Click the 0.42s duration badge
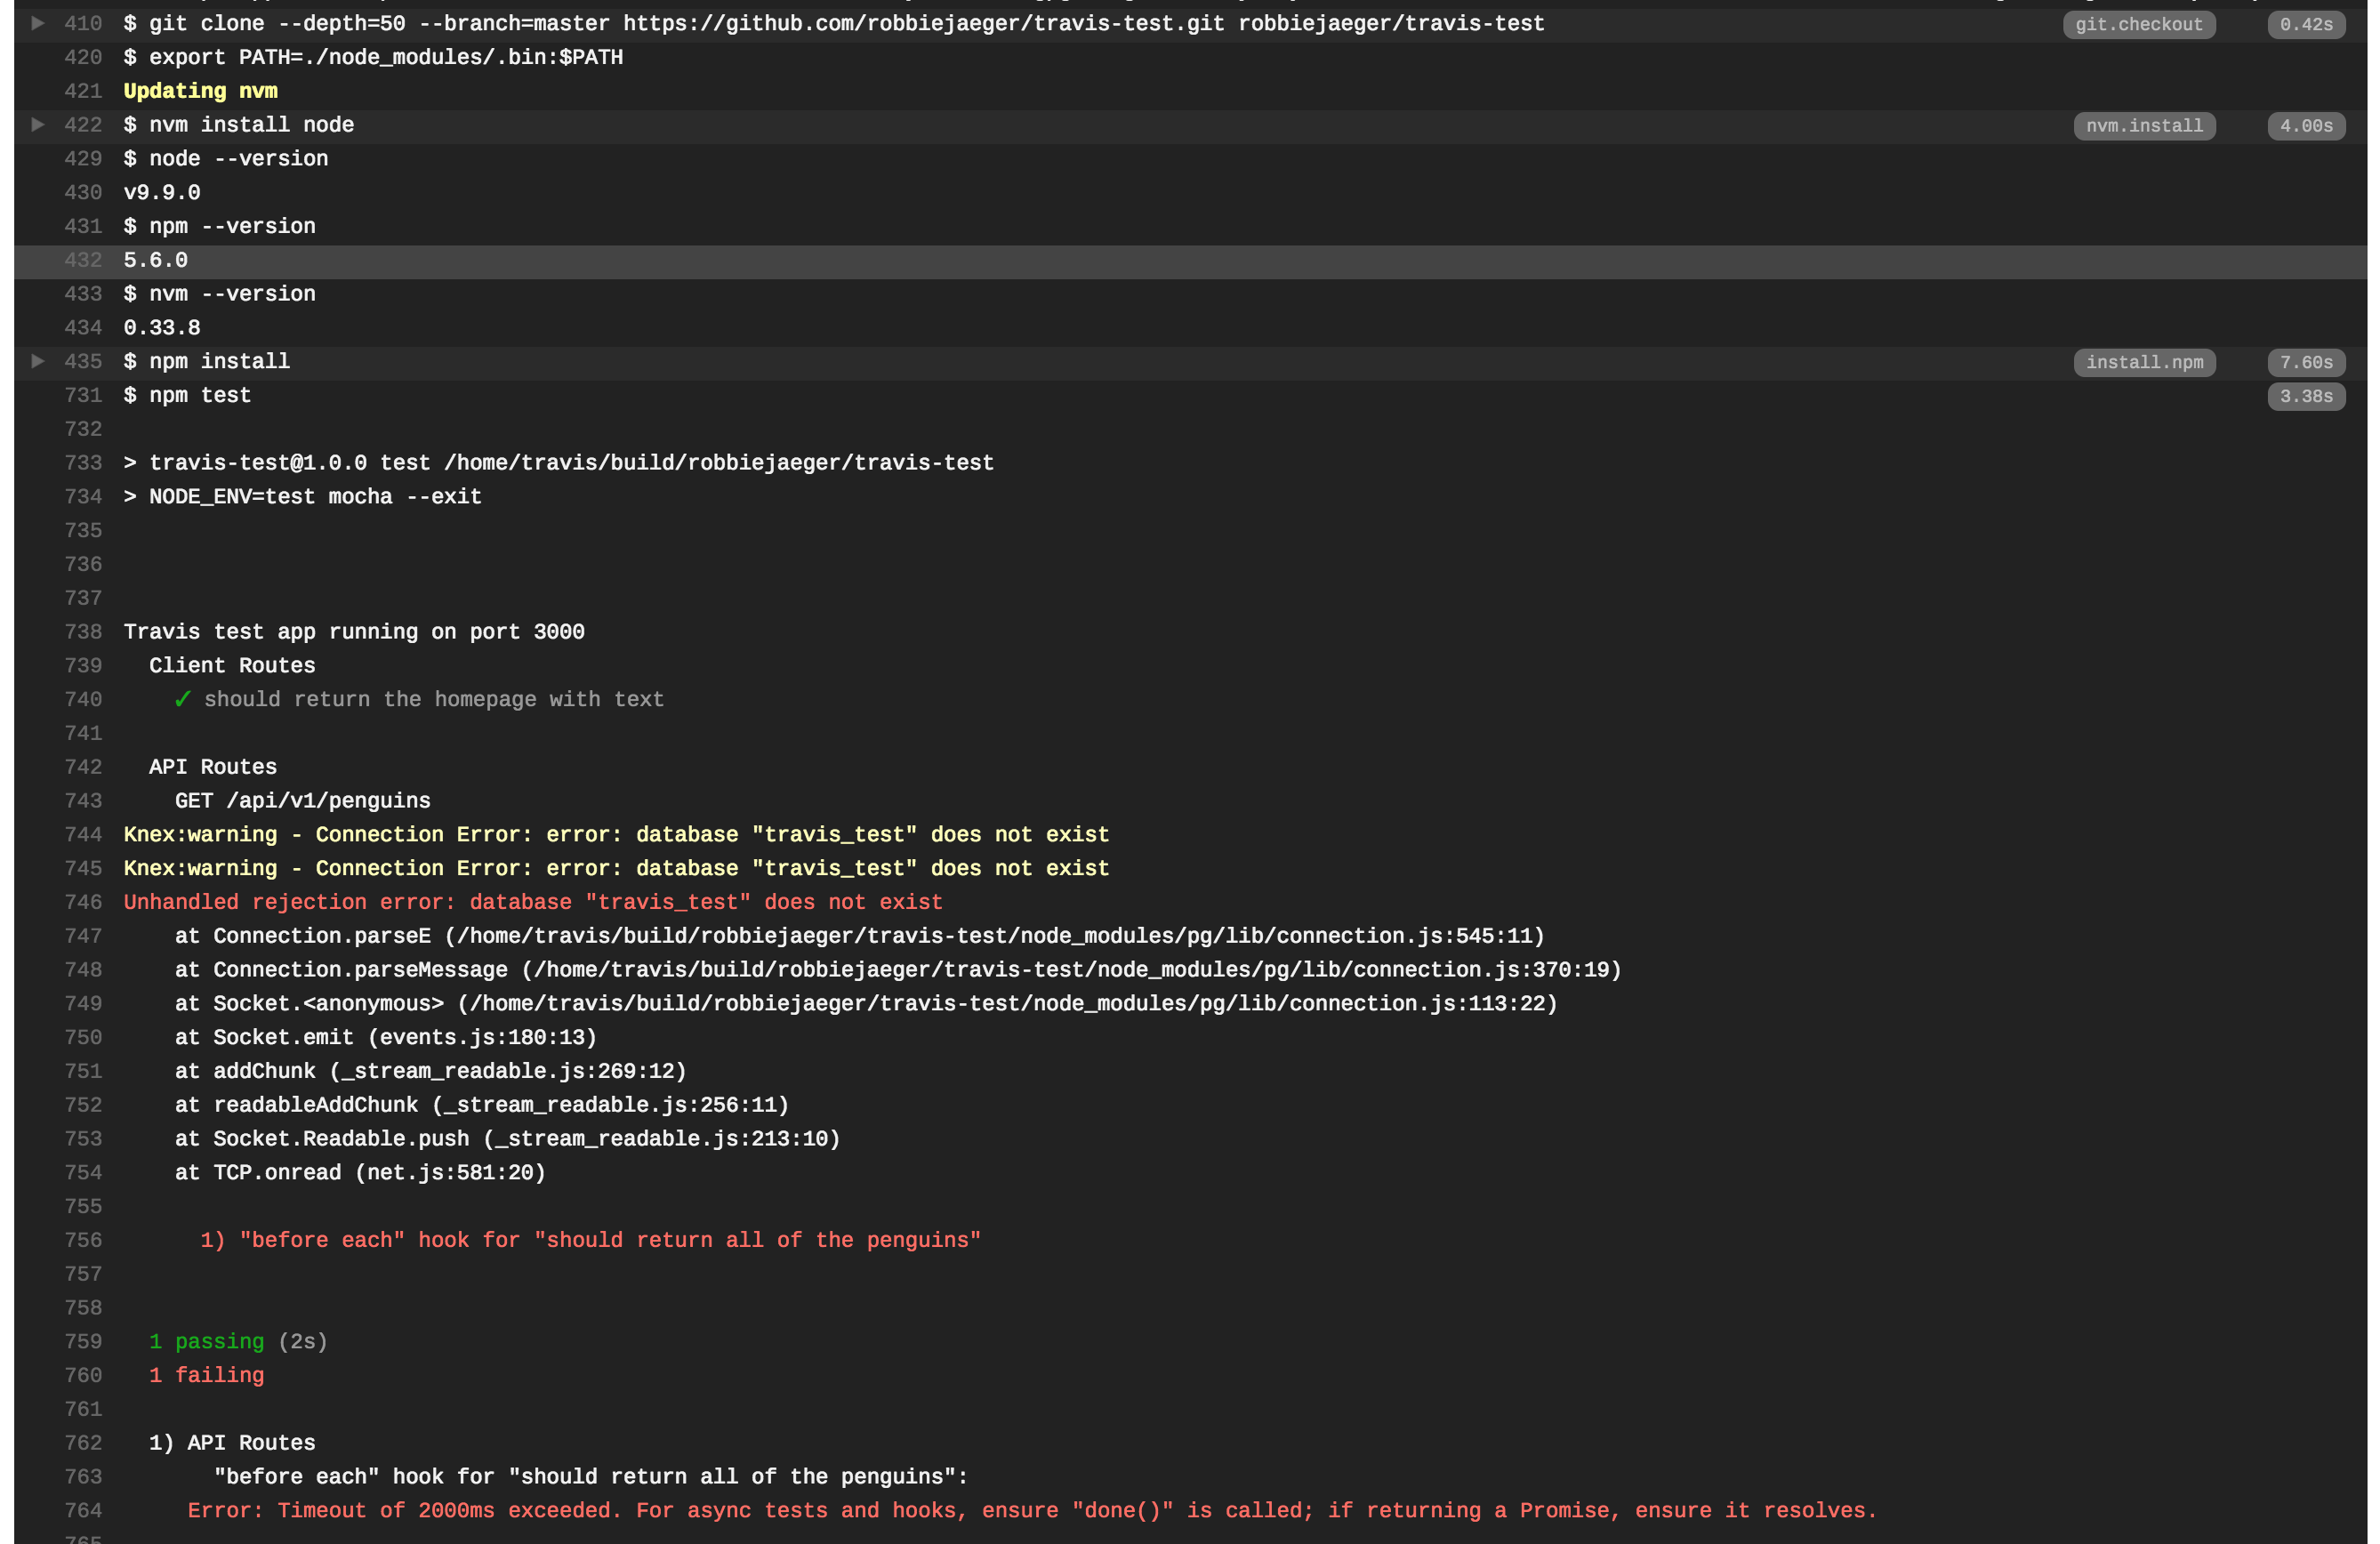This screenshot has height=1544, width=2380. coord(2305,24)
